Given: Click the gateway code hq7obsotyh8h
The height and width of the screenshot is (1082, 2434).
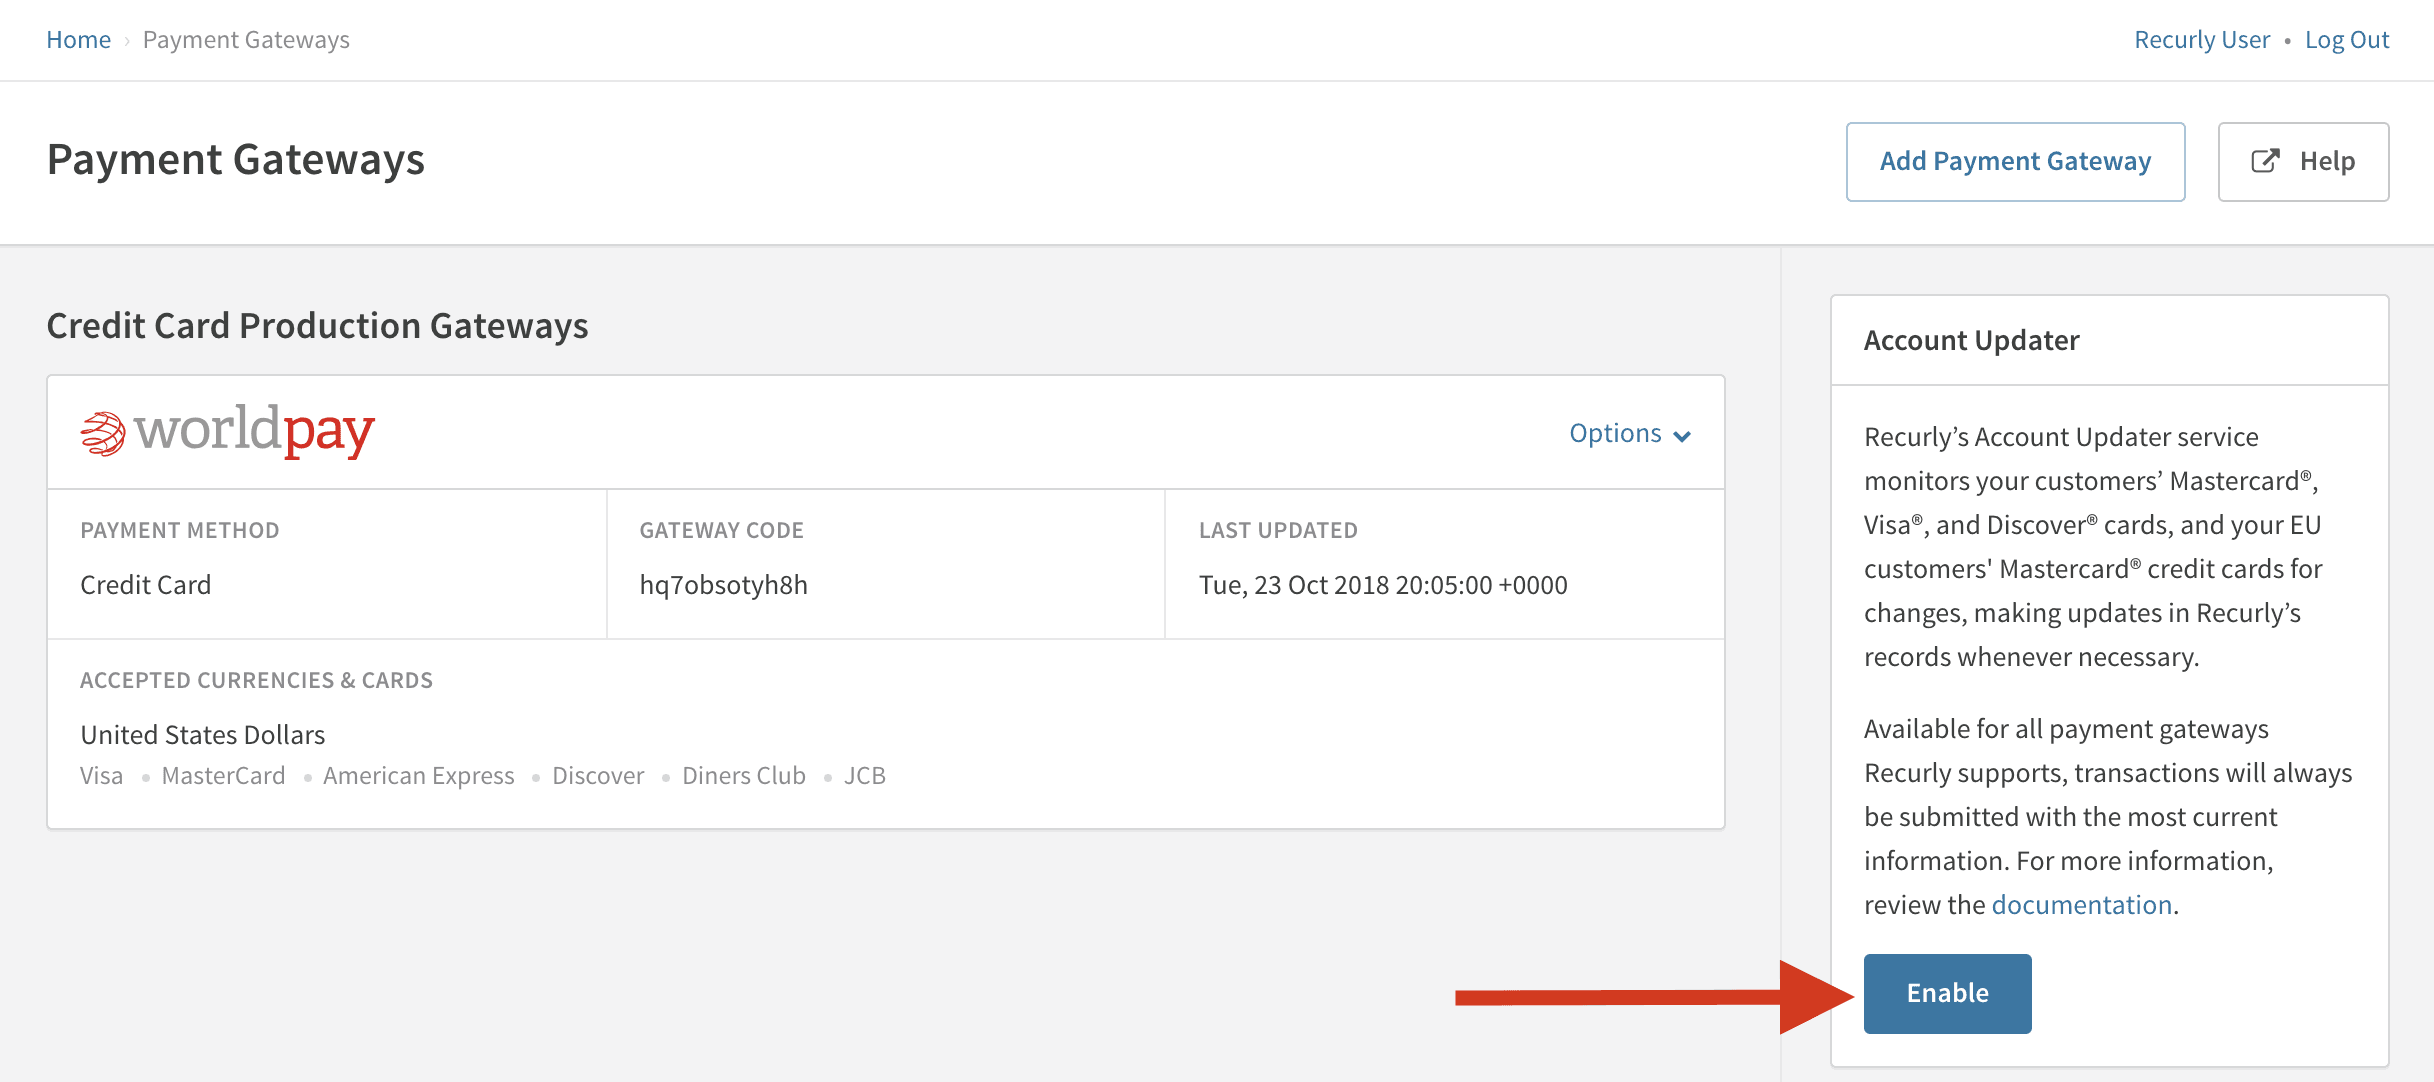Looking at the screenshot, I should (724, 585).
